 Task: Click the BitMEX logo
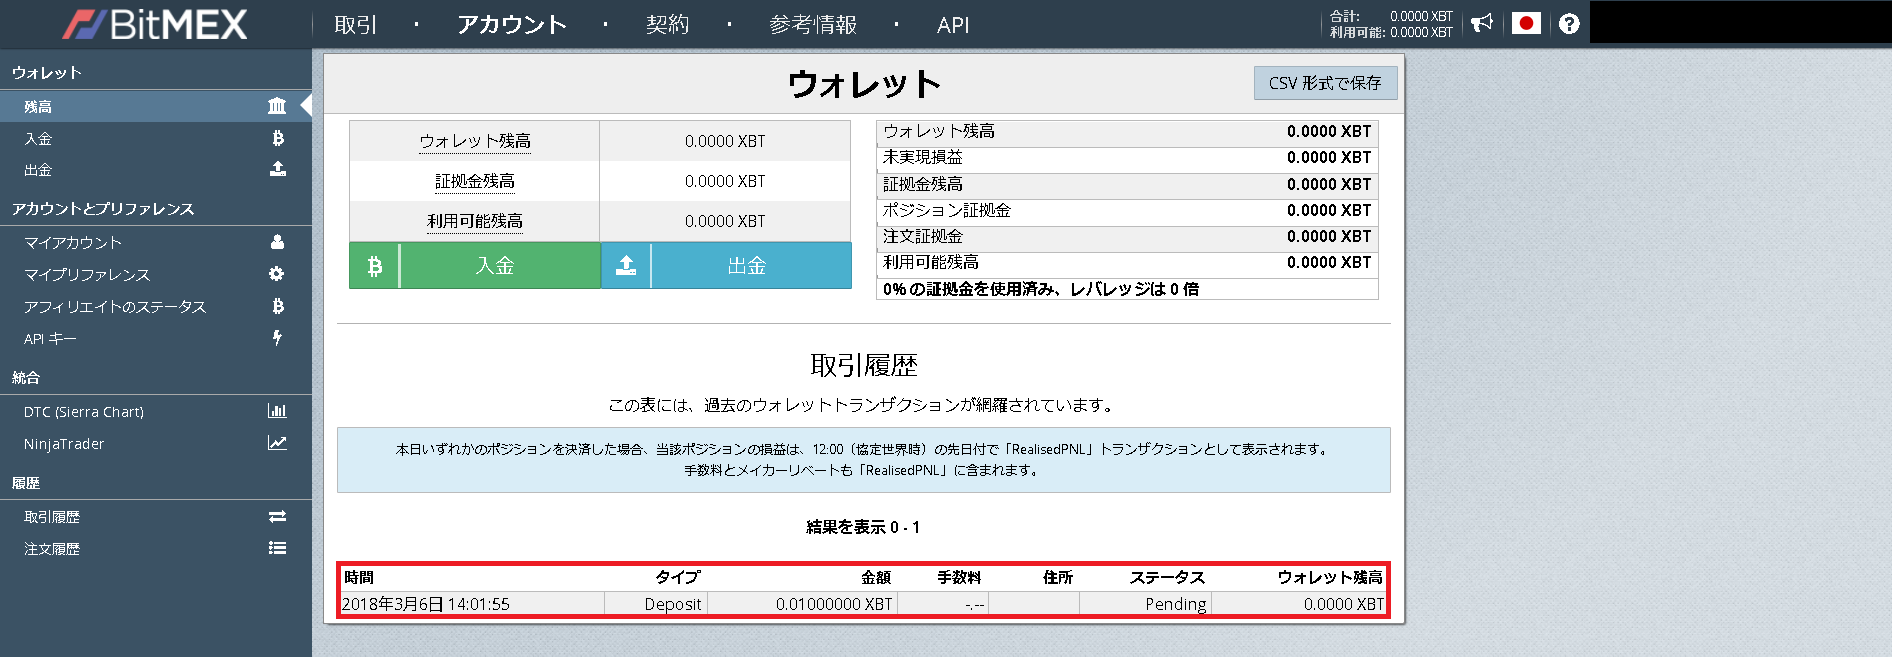coord(155,24)
